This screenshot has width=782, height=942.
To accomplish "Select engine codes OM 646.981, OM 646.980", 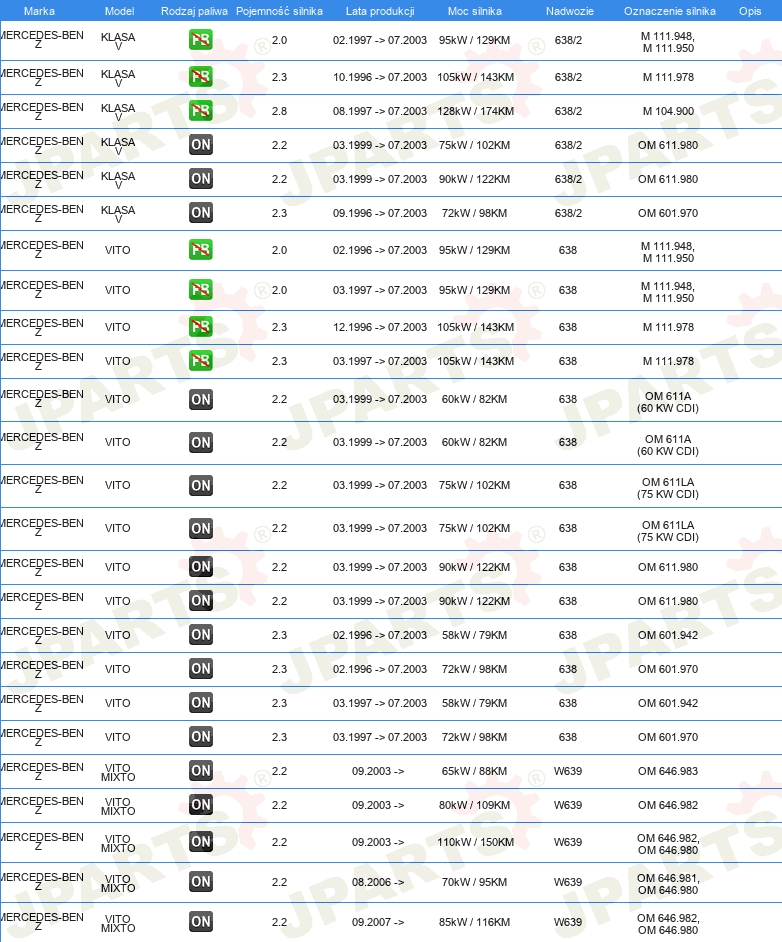I will point(668,884).
